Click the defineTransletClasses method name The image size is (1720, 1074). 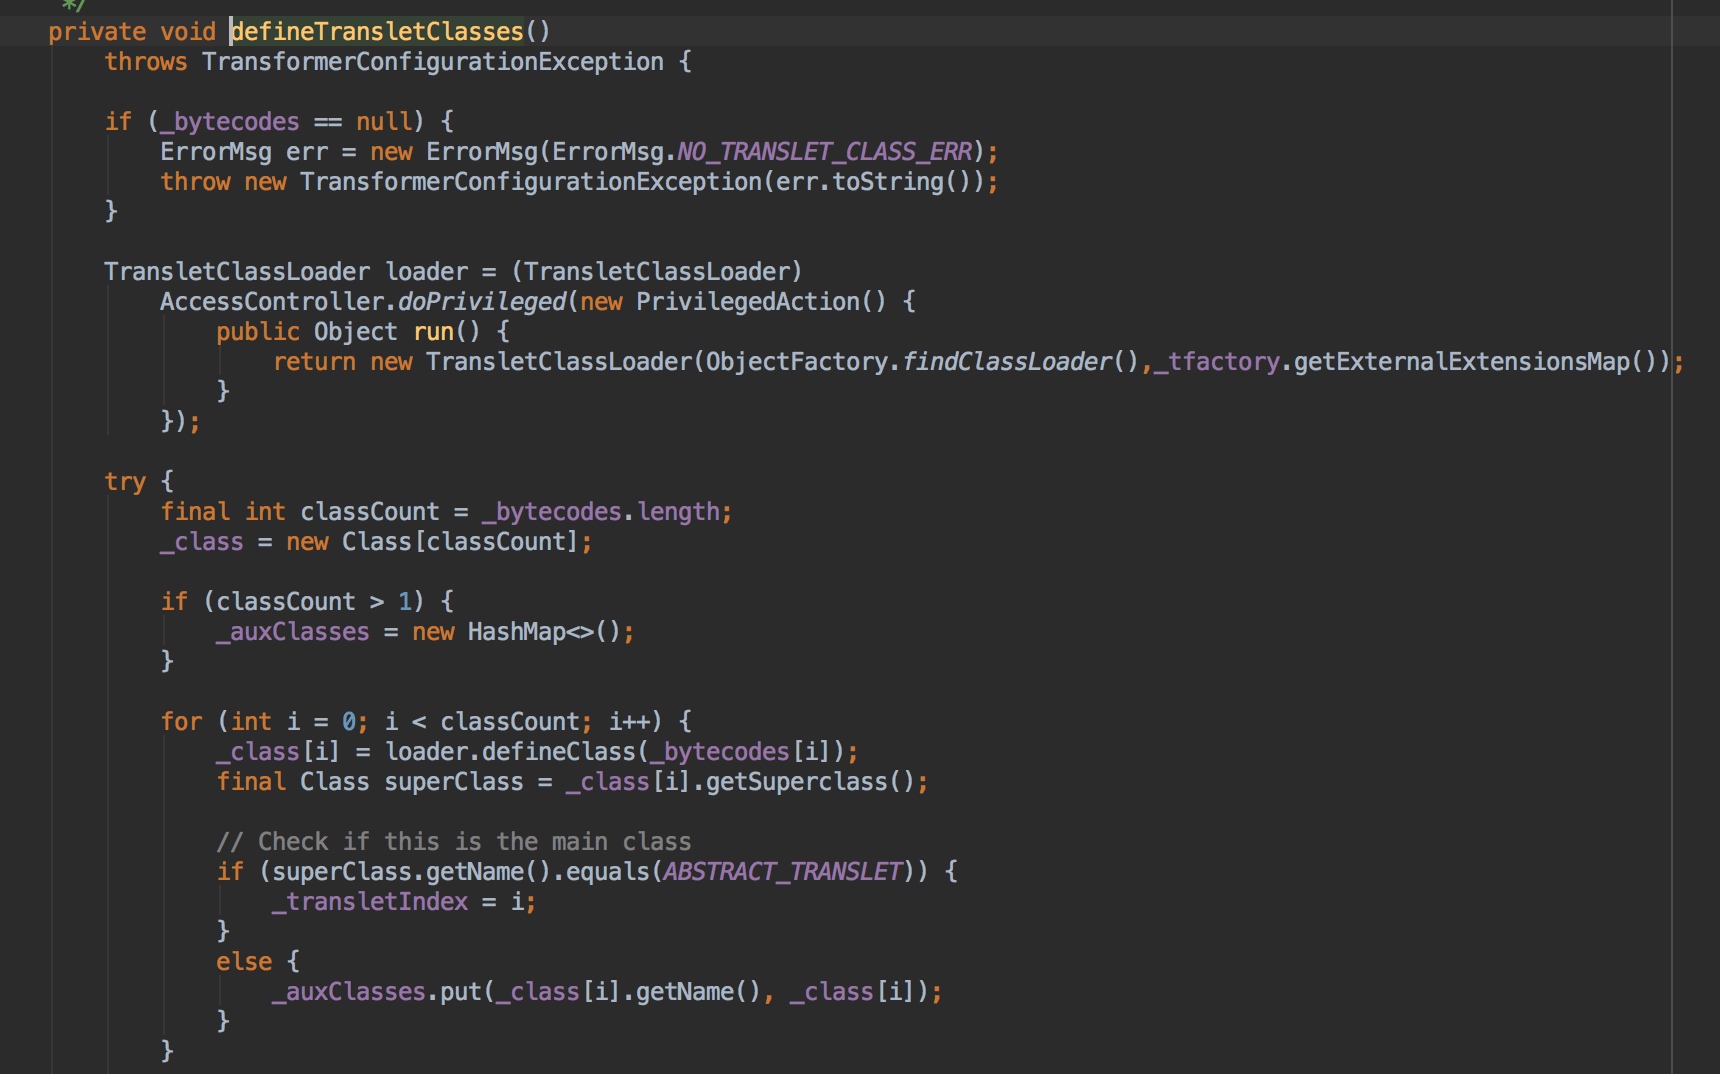[x=377, y=32]
